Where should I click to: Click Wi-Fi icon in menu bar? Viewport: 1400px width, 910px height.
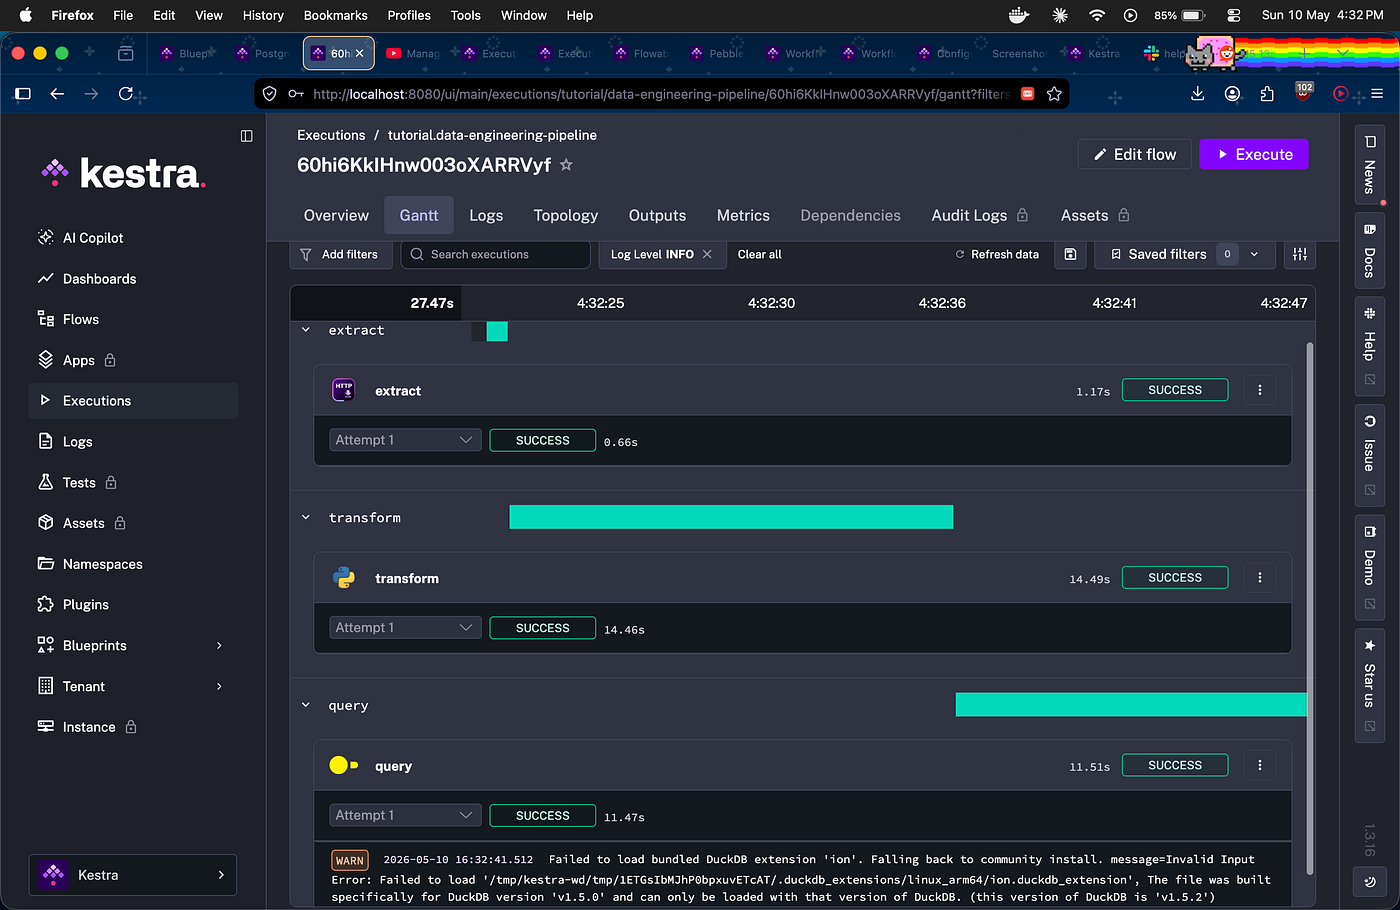(1097, 15)
